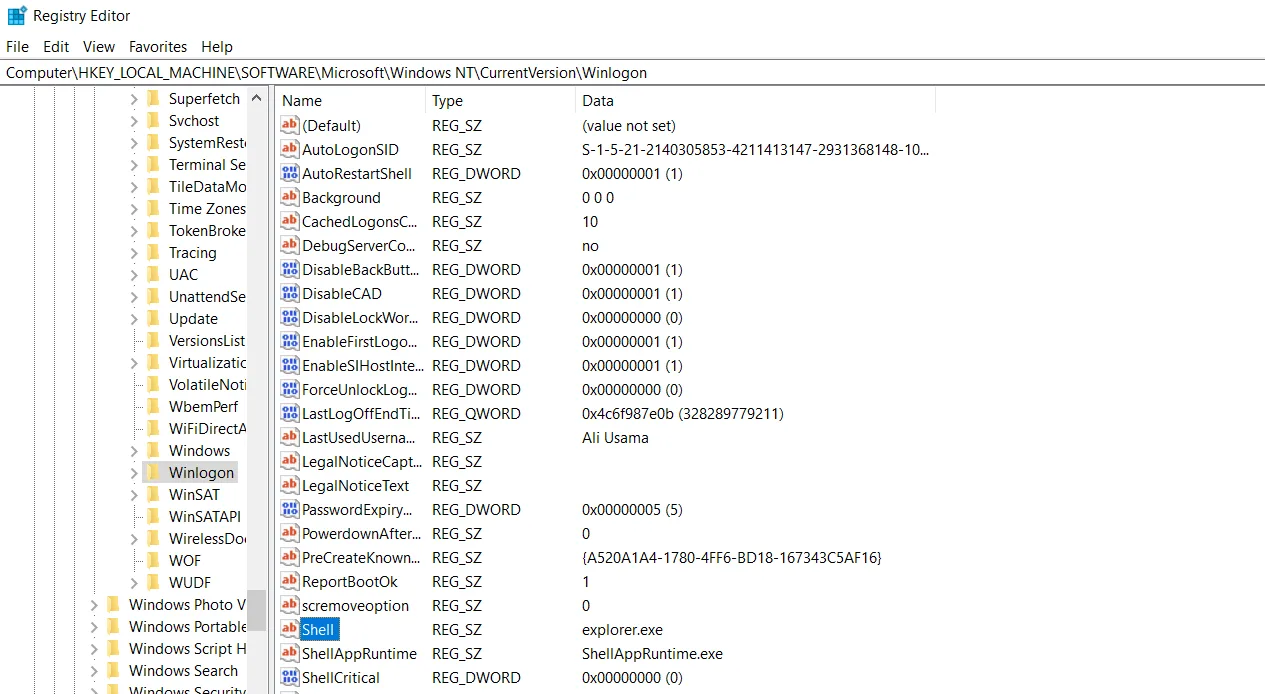Expand the Superfetch key
This screenshot has height=694, width=1265.
pyautogui.click(x=132, y=98)
